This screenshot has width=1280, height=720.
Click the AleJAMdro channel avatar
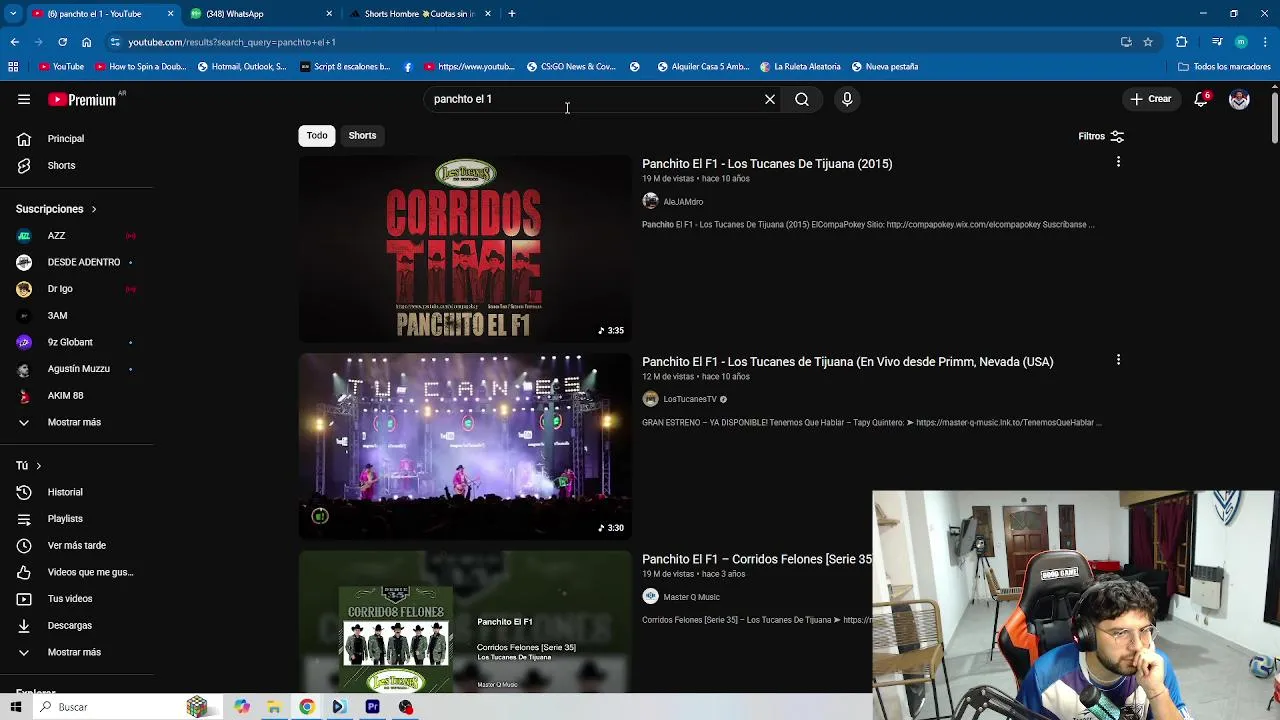tap(650, 201)
